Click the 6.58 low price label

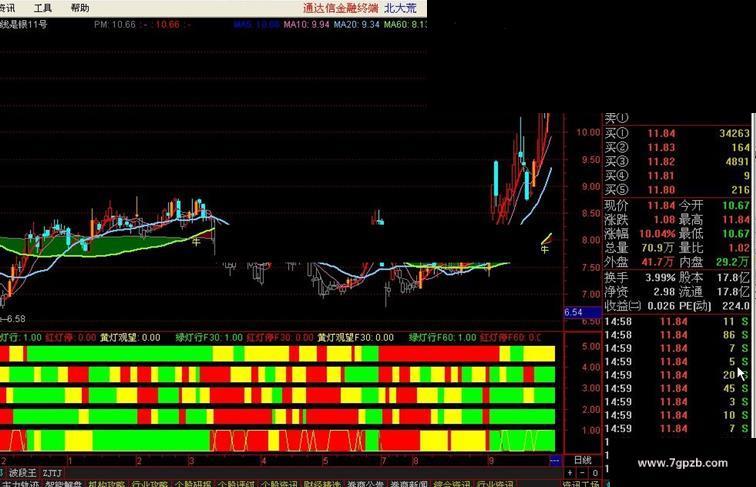point(15,319)
